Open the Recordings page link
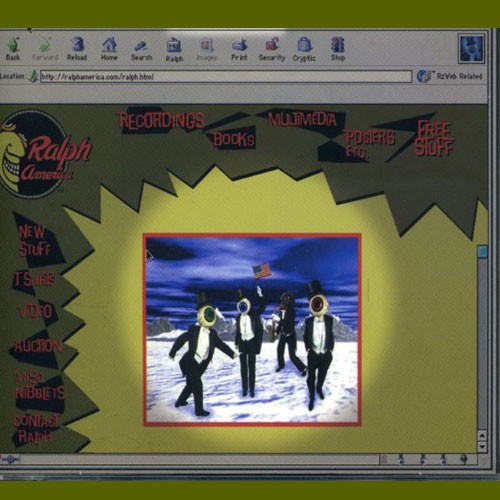 point(161,120)
